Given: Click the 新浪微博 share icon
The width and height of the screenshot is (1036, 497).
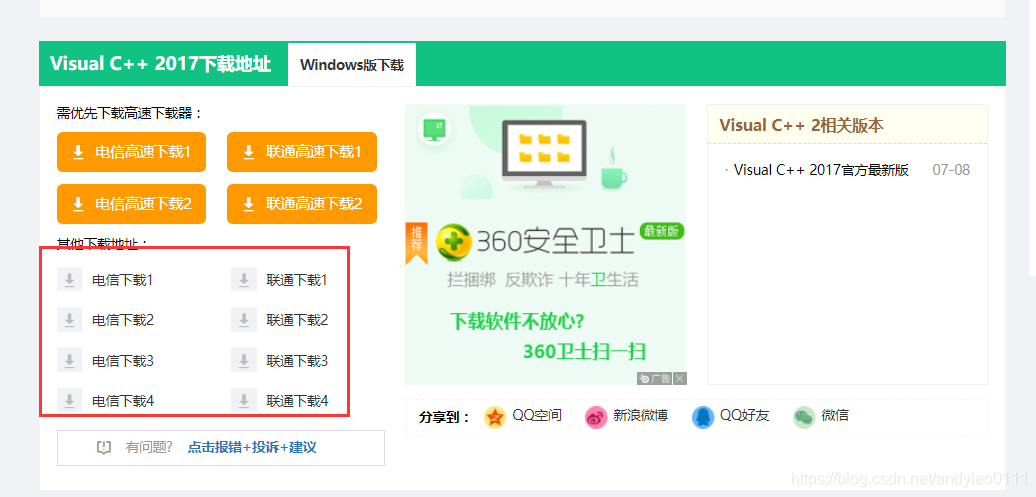Looking at the screenshot, I should pos(596,417).
